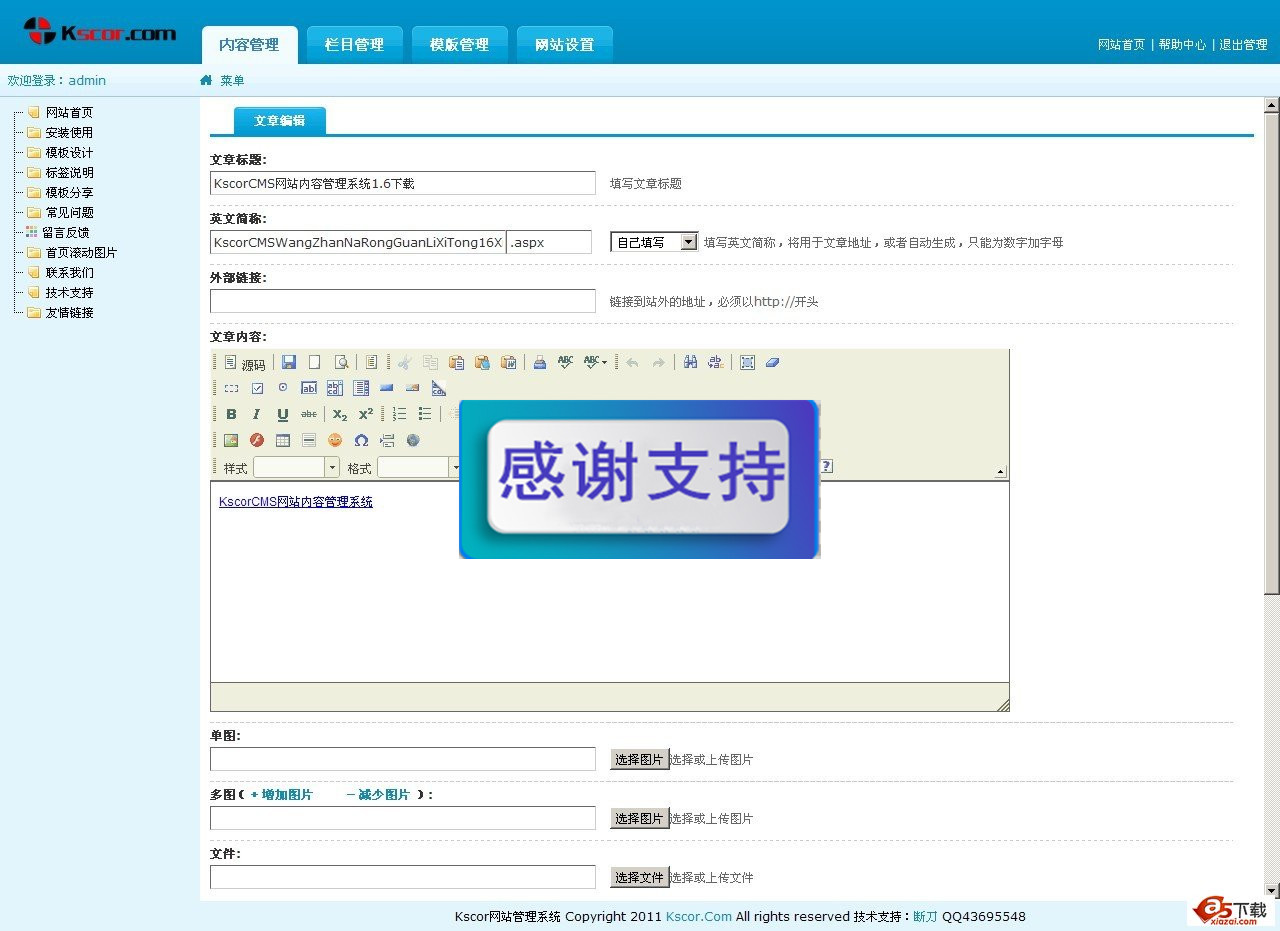
Task: Click the Insert Table icon
Action: click(x=283, y=440)
